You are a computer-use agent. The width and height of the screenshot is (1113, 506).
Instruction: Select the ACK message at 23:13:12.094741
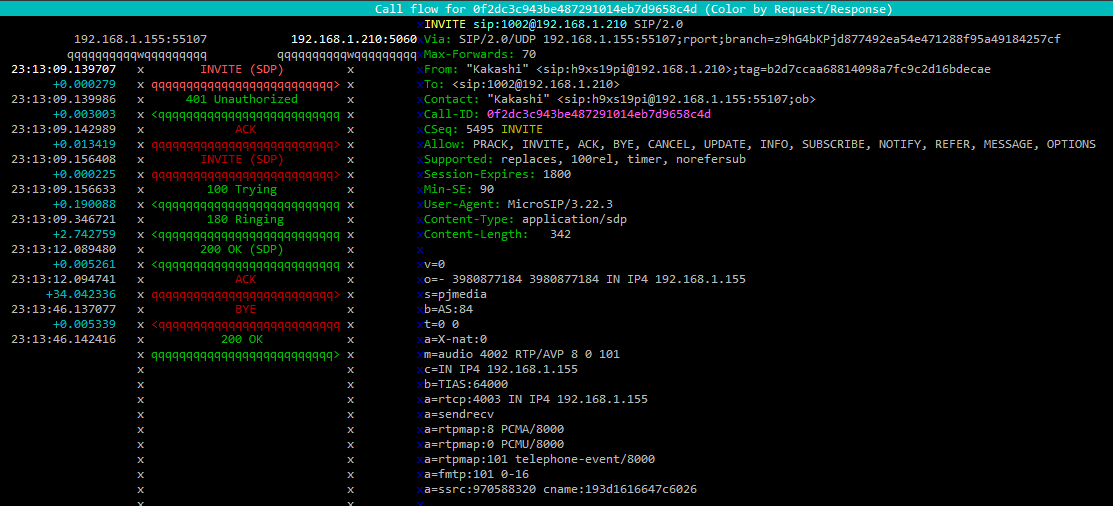tap(245, 280)
